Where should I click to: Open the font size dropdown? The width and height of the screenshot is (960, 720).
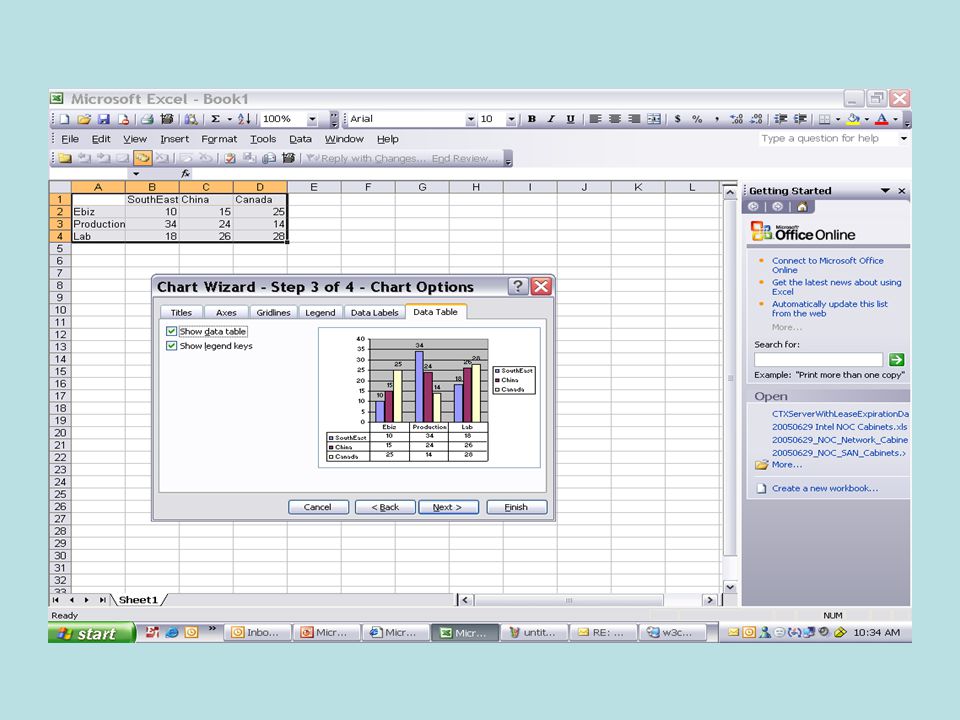[511, 119]
